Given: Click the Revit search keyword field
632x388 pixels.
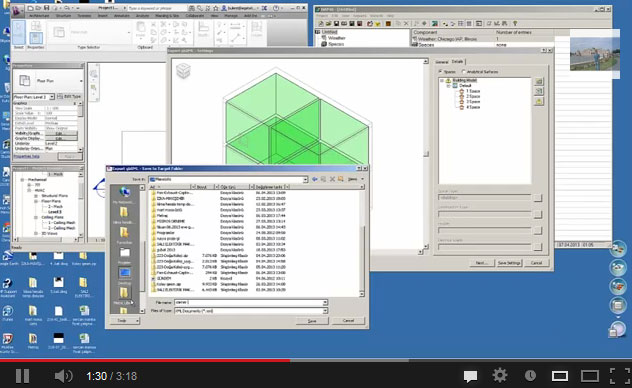Looking at the screenshot, I should [x=157, y=8].
